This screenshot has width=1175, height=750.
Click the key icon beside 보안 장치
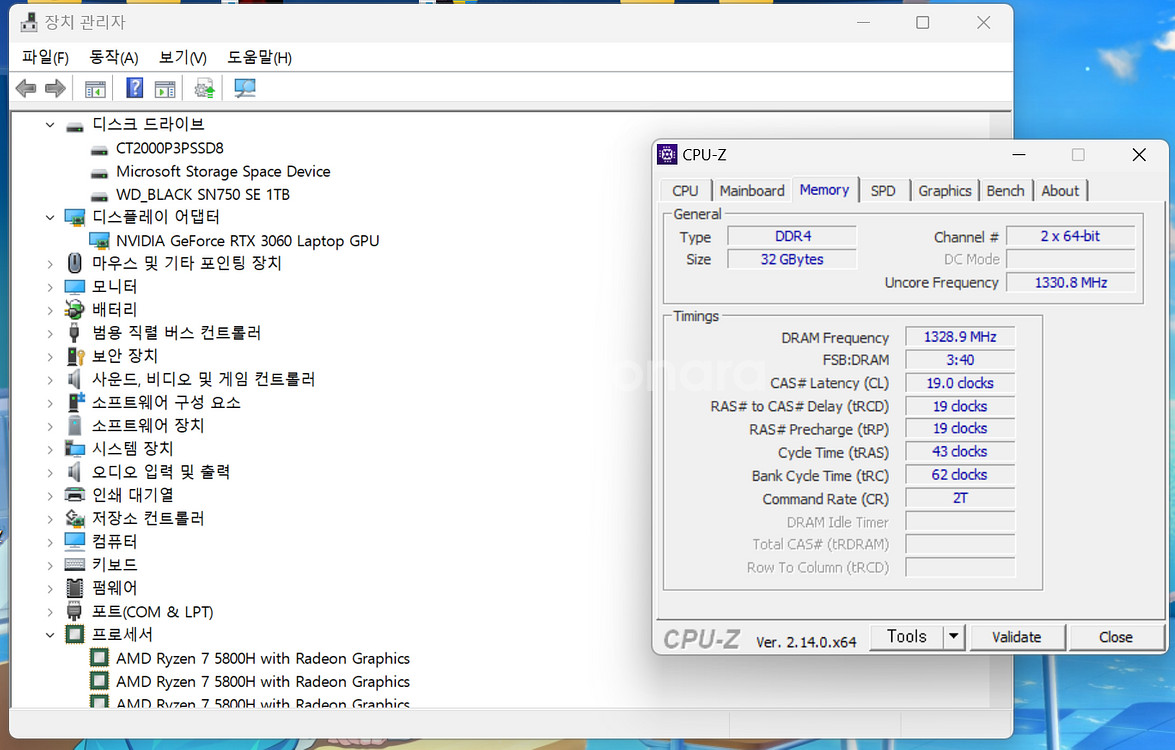tap(75, 356)
